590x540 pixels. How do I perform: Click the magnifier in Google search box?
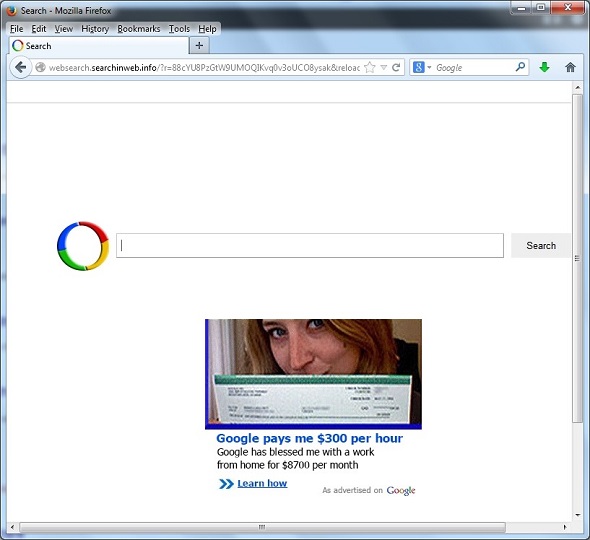(x=520, y=67)
